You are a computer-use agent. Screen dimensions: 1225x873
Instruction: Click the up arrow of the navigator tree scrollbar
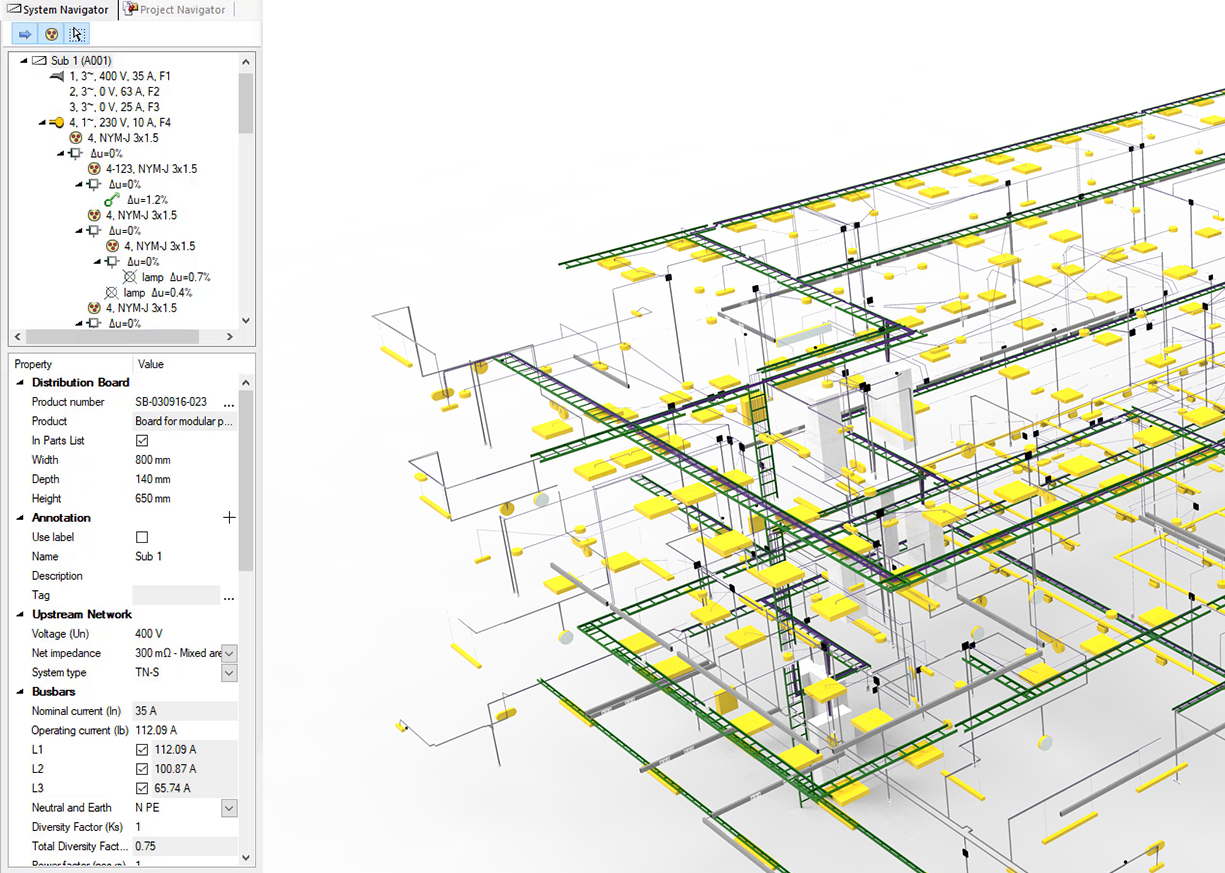246,62
